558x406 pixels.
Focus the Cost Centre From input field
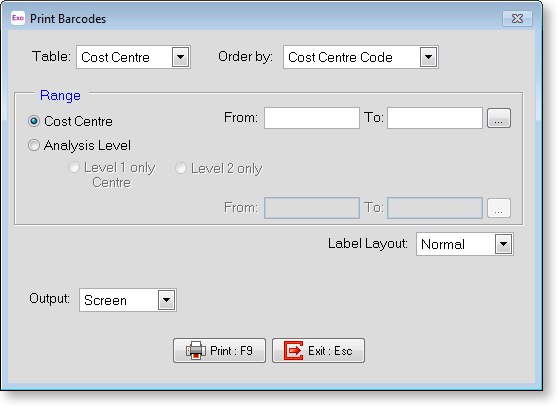pyautogui.click(x=312, y=118)
